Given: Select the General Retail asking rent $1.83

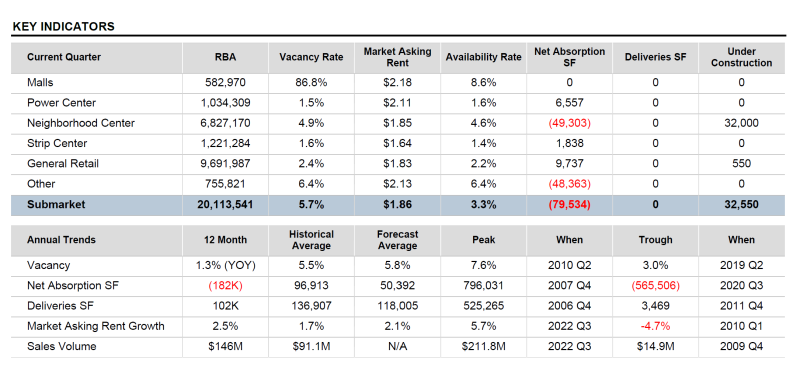Looking at the screenshot, I should click(397, 164).
